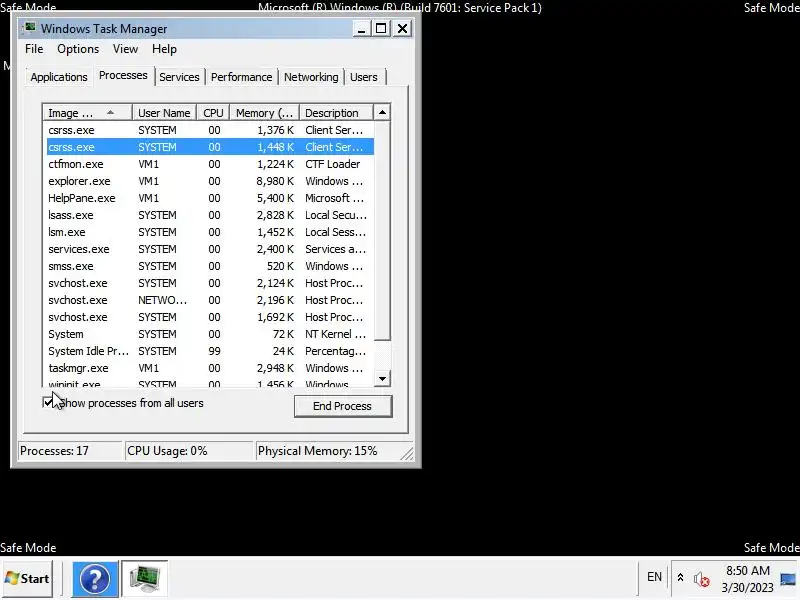The width and height of the screenshot is (800, 600).
Task: Click the scrollbar up arrow
Action: click(382, 112)
